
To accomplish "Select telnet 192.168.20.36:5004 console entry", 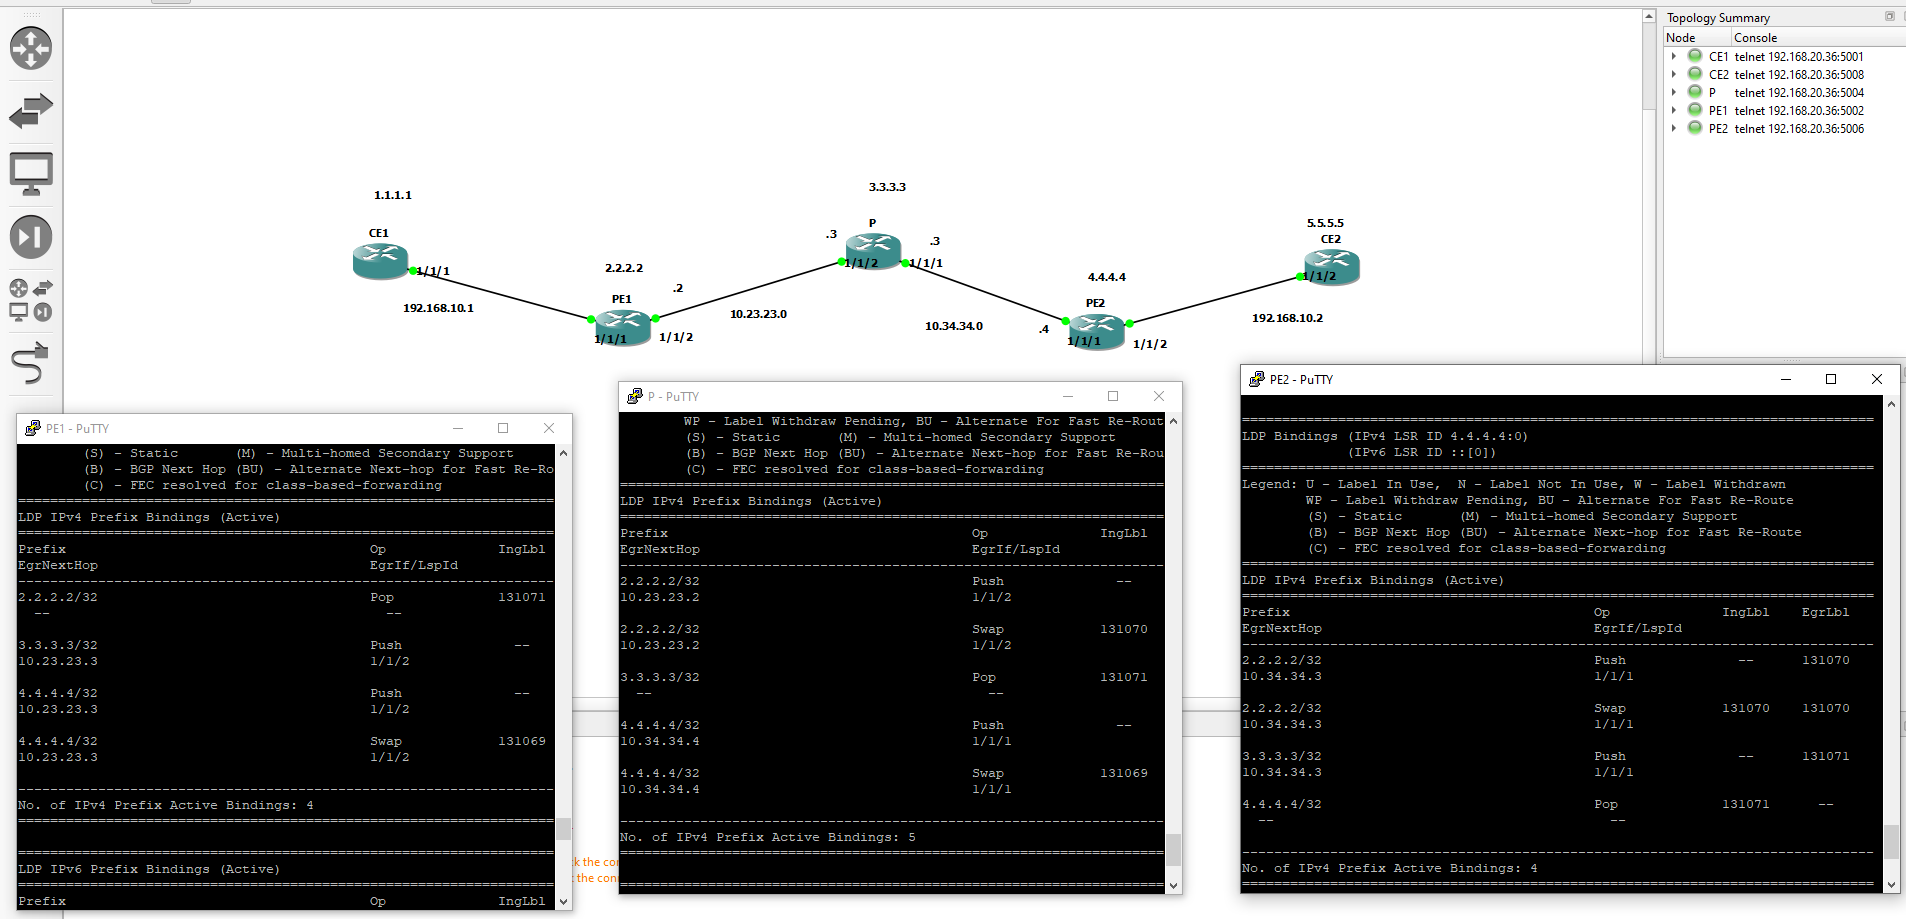I will pos(1799,93).
